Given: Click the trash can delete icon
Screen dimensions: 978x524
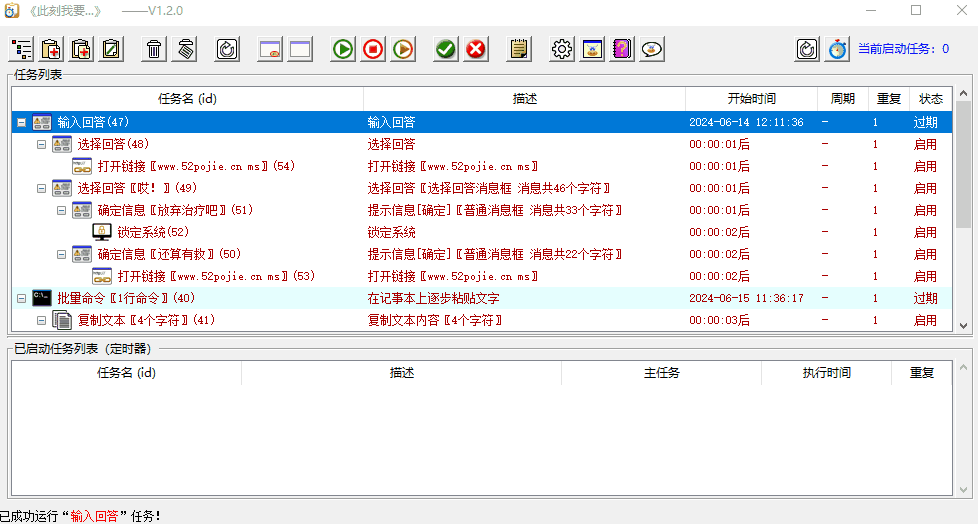Looking at the screenshot, I should tap(154, 49).
